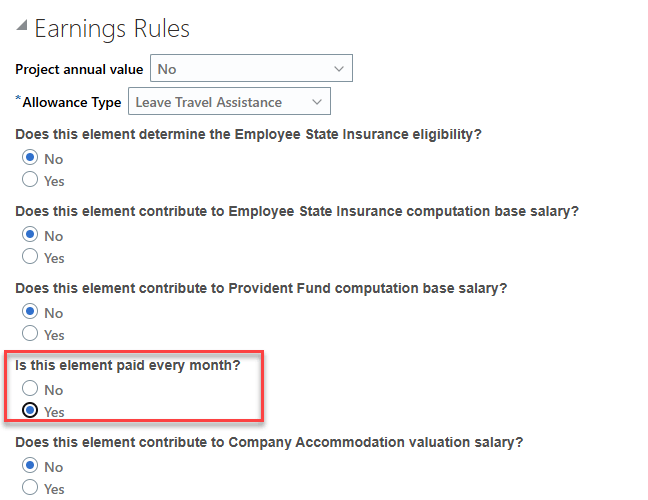This screenshot has width=648, height=500.
Task: Click the Provident Fund base salary question
Action: point(262,288)
